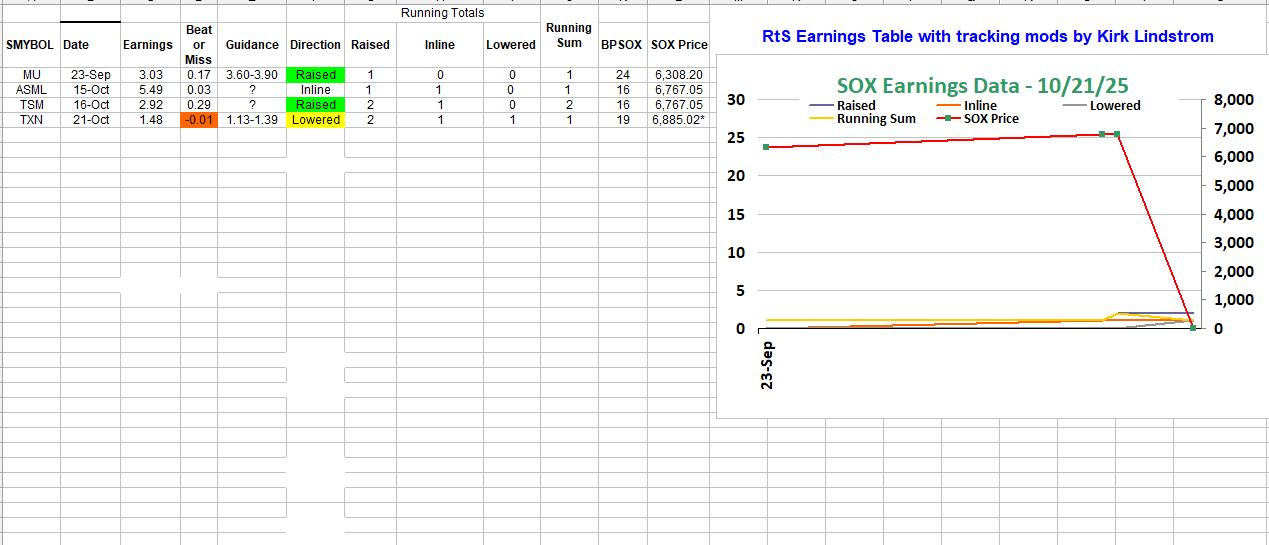The height and width of the screenshot is (545, 1269).
Task: Click the Guidance column header cell
Action: coord(252,45)
